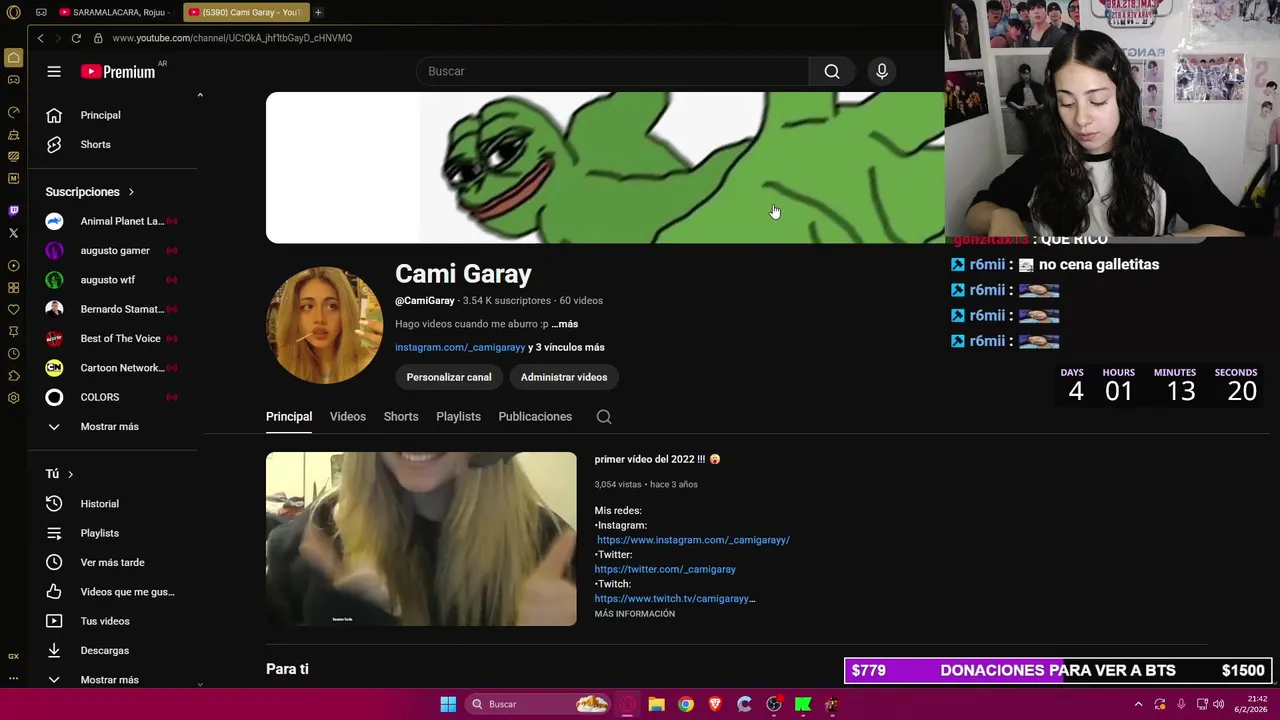Open the Animal Planet La... subscription

(112, 221)
